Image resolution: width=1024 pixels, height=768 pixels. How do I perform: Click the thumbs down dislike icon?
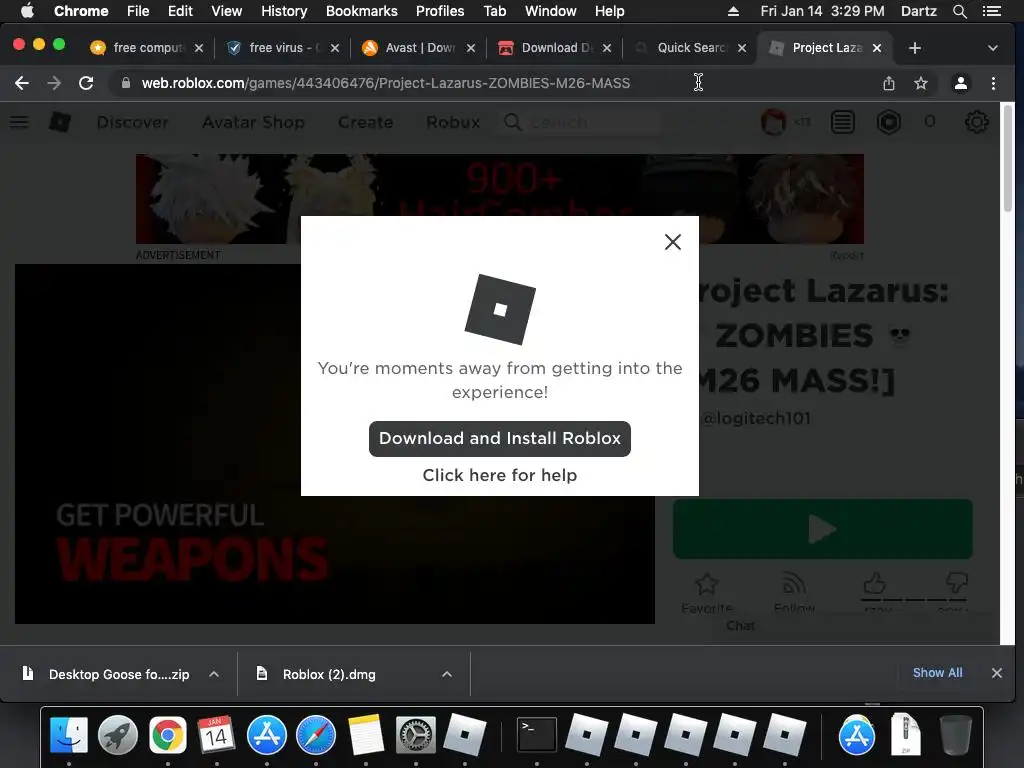tap(957, 583)
